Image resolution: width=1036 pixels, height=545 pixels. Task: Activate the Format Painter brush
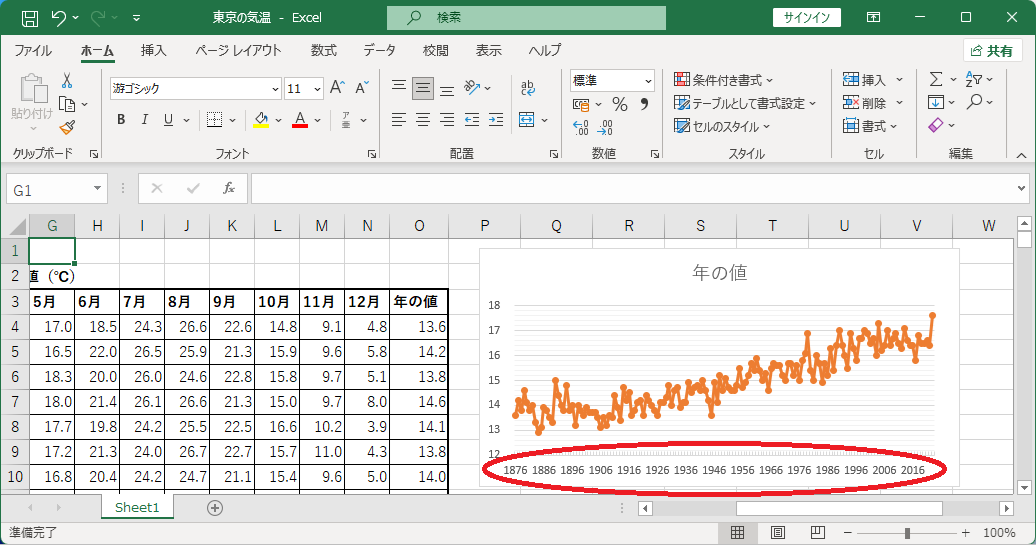67,127
